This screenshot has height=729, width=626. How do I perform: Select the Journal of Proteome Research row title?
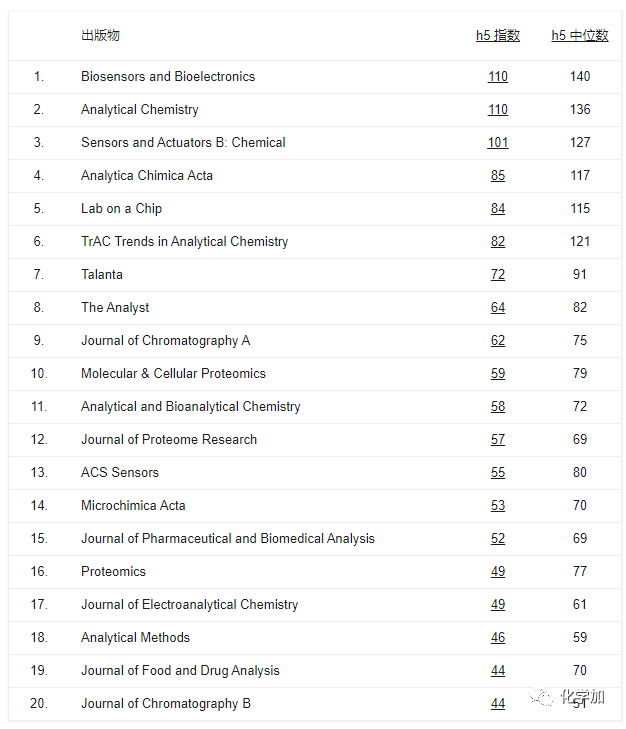click(169, 440)
